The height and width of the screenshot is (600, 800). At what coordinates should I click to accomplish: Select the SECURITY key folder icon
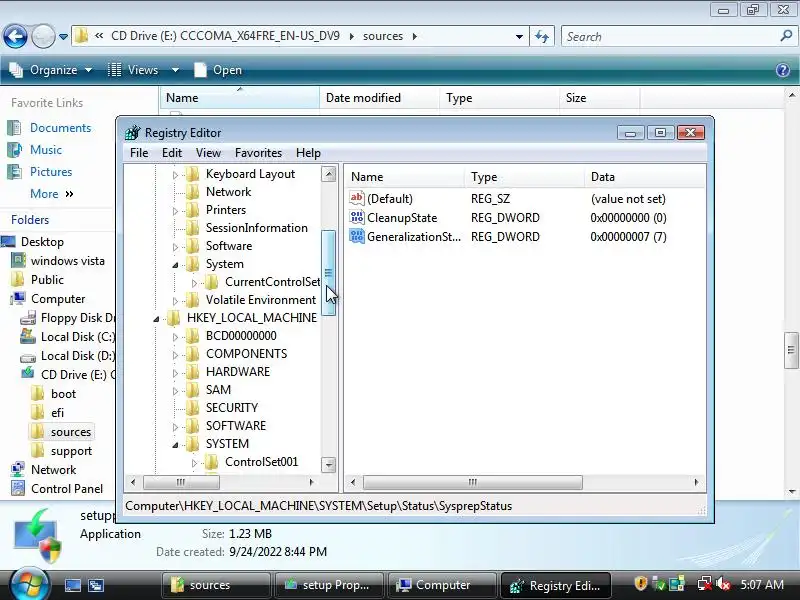click(192, 408)
